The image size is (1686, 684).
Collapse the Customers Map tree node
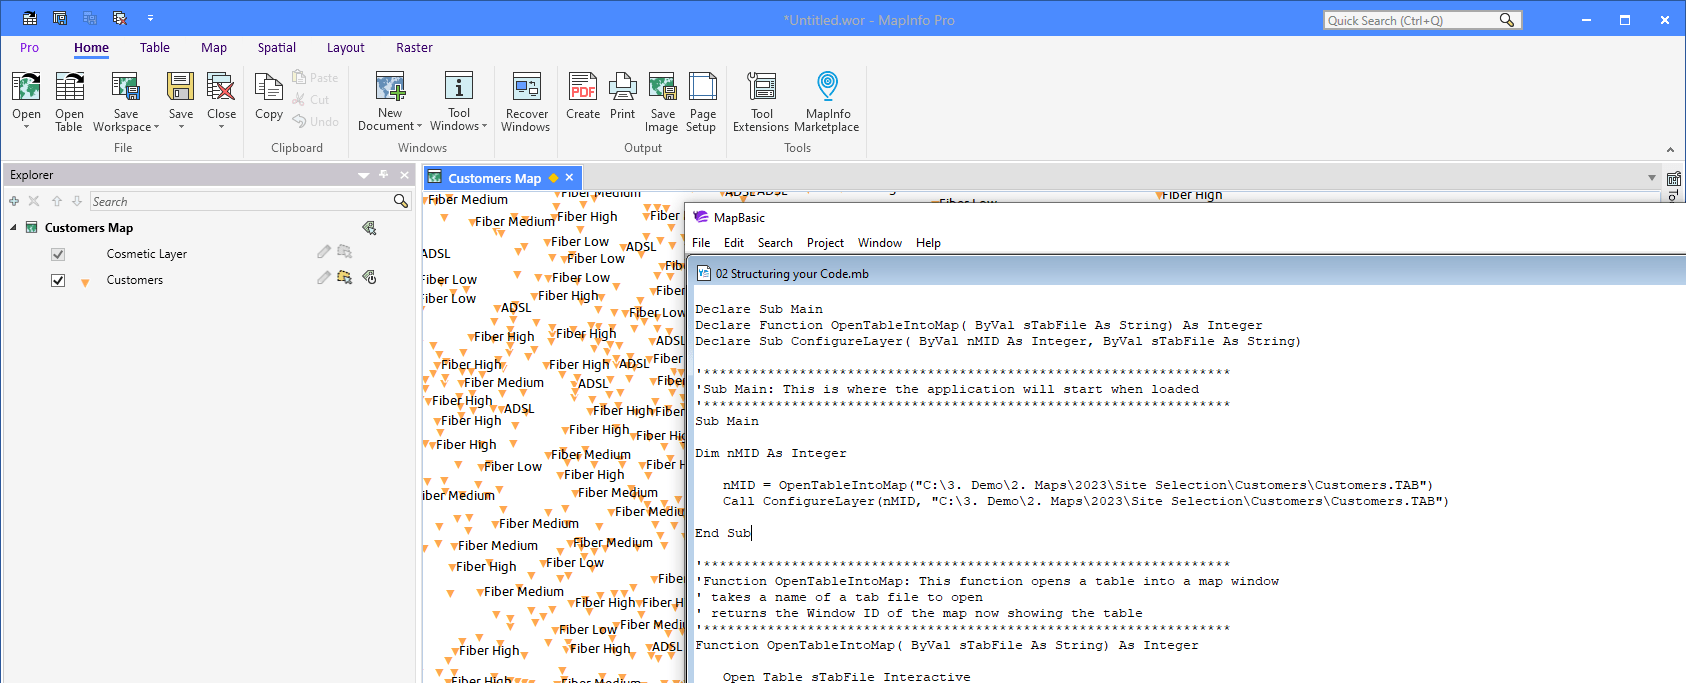(13, 228)
